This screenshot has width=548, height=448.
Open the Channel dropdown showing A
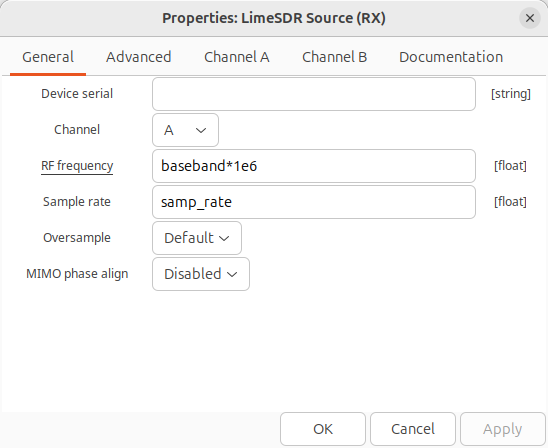click(x=186, y=130)
